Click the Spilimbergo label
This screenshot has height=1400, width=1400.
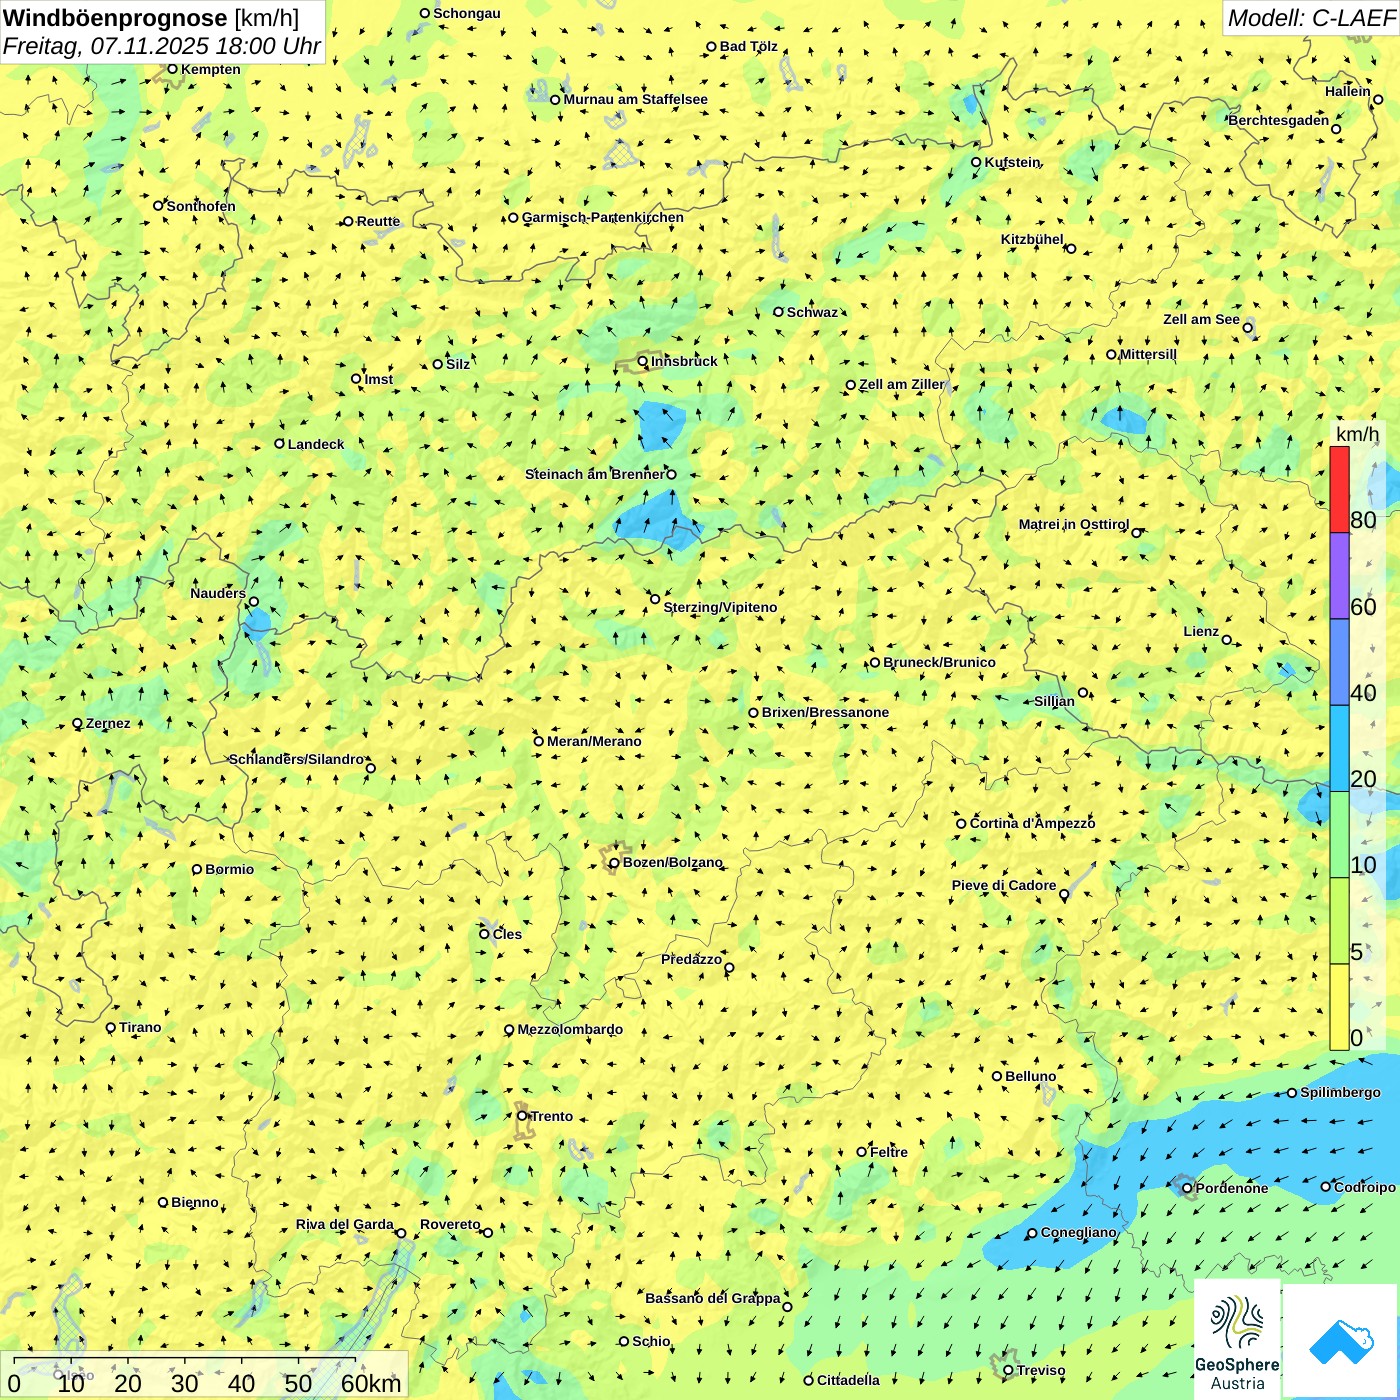click(1340, 1092)
